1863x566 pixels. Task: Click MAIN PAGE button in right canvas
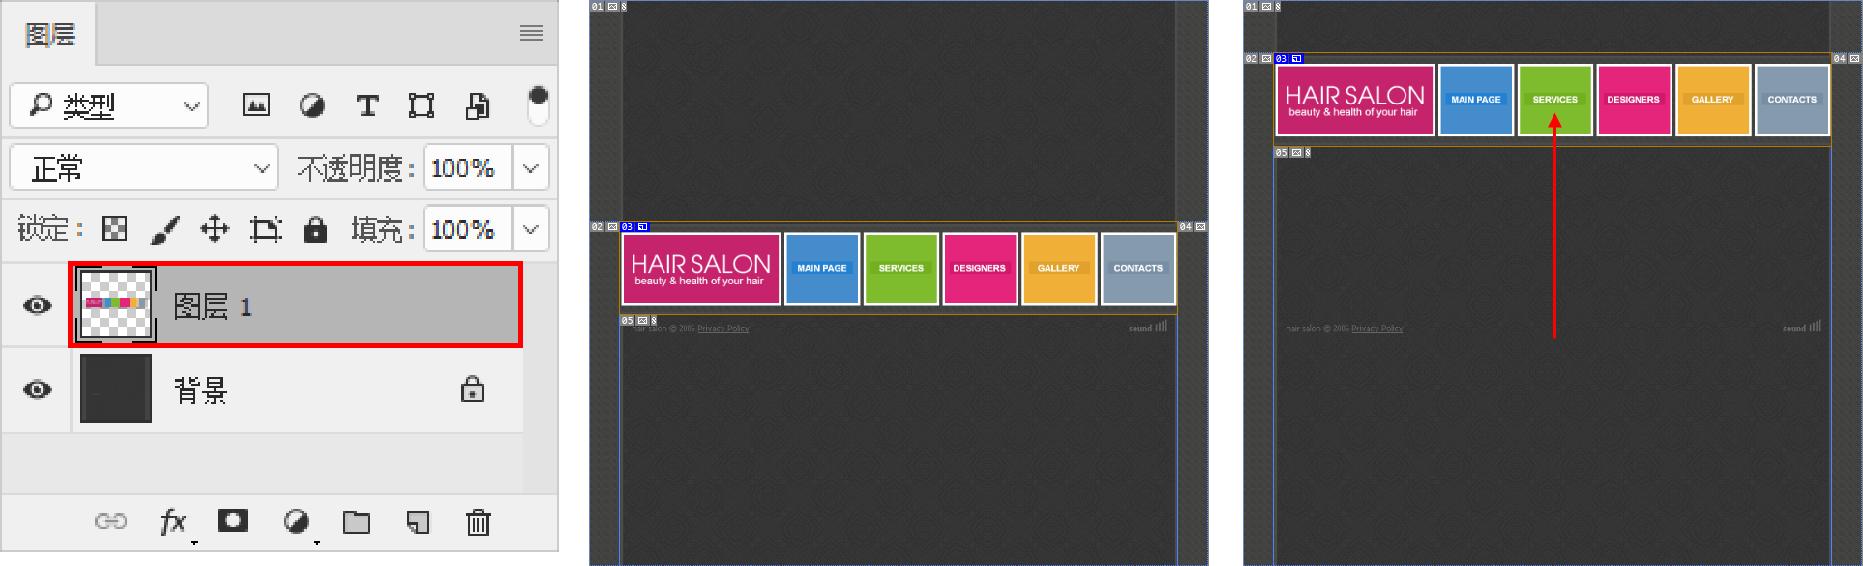(1476, 100)
